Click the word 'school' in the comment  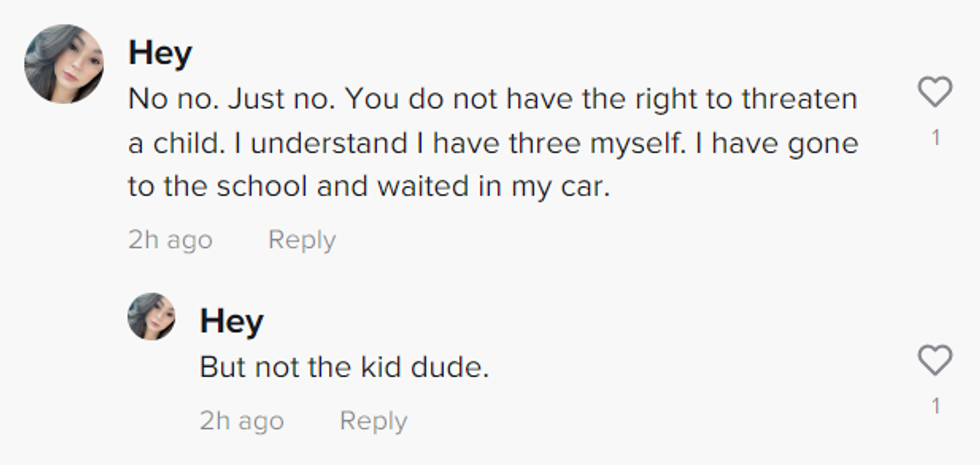click(274, 186)
